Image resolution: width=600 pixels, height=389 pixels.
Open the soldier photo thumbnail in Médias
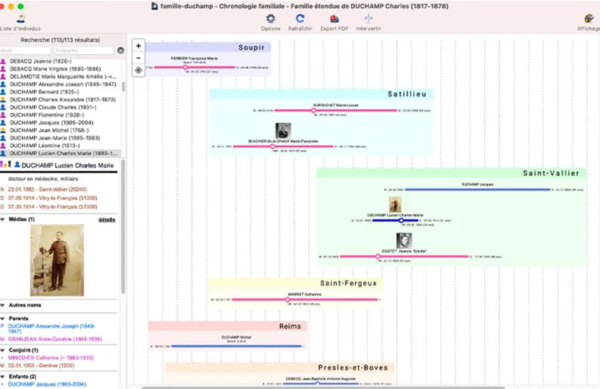[57, 260]
